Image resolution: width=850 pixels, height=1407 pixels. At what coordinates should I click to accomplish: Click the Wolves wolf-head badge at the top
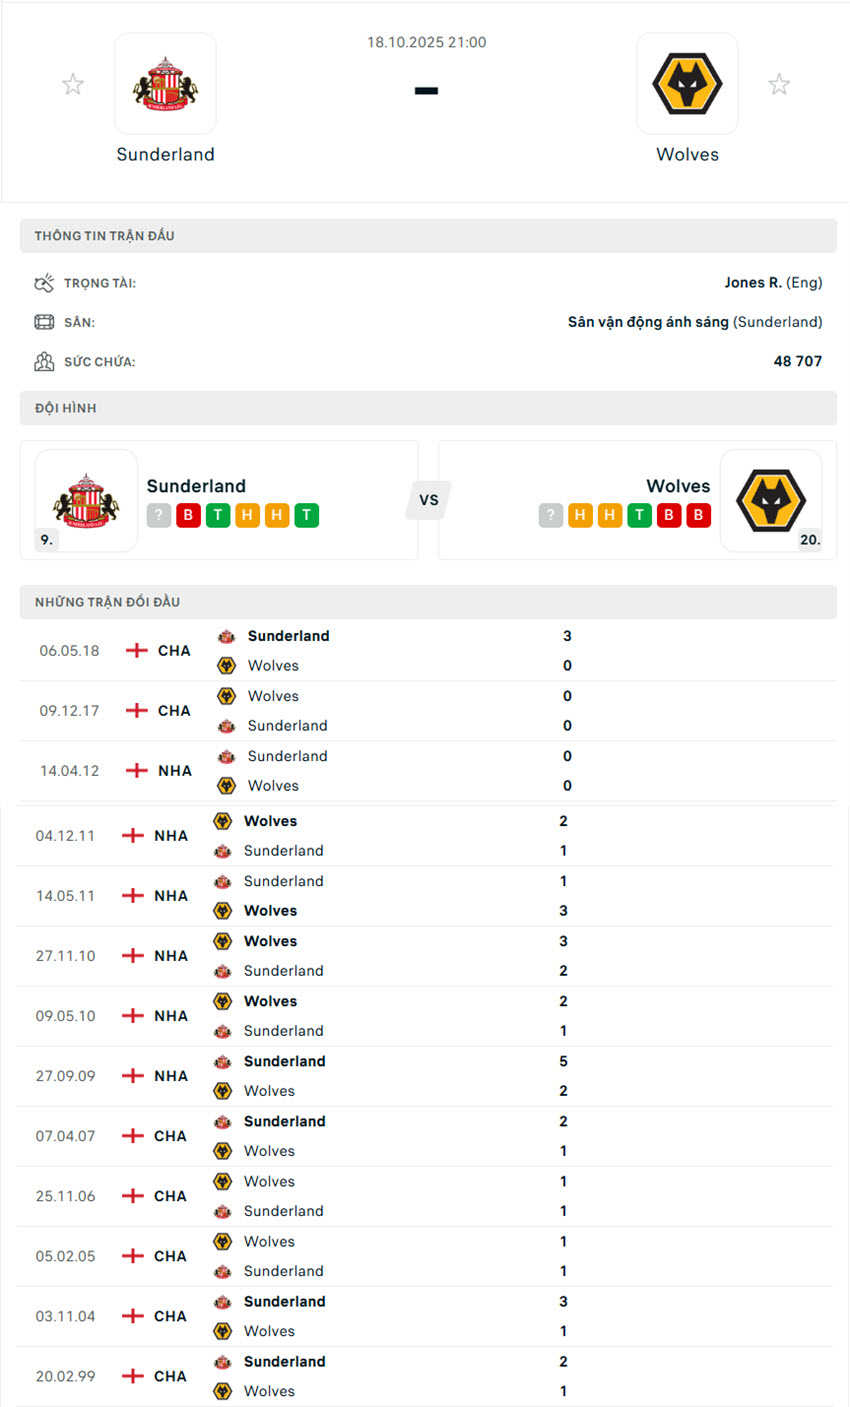point(687,84)
